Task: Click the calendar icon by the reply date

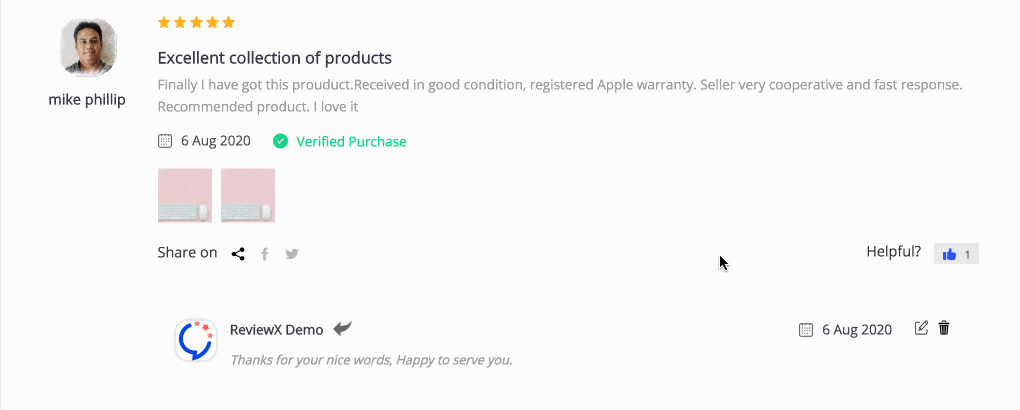Action: pyautogui.click(x=806, y=329)
